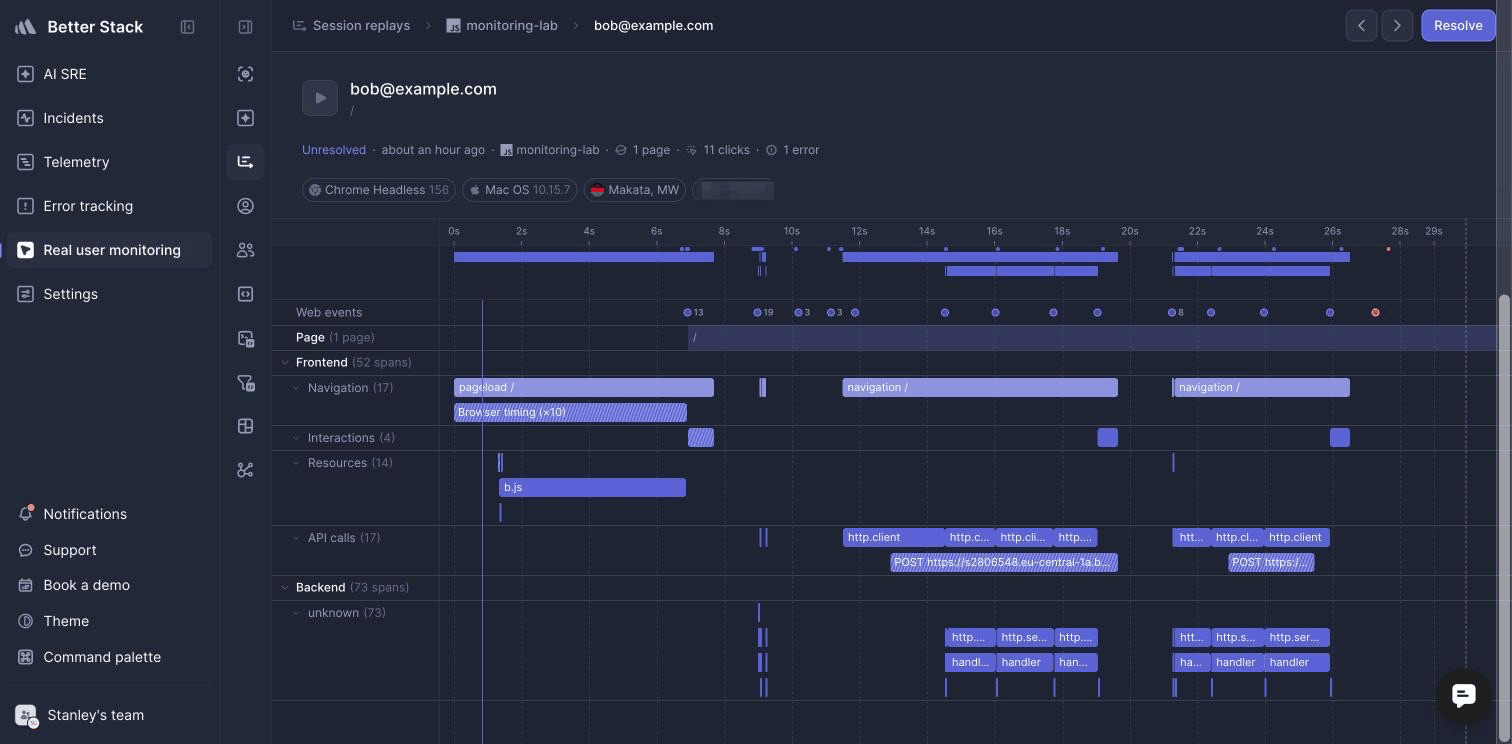Select the pageload / navigation span
Image resolution: width=1512 pixels, height=744 pixels.
pyautogui.click(x=584, y=388)
